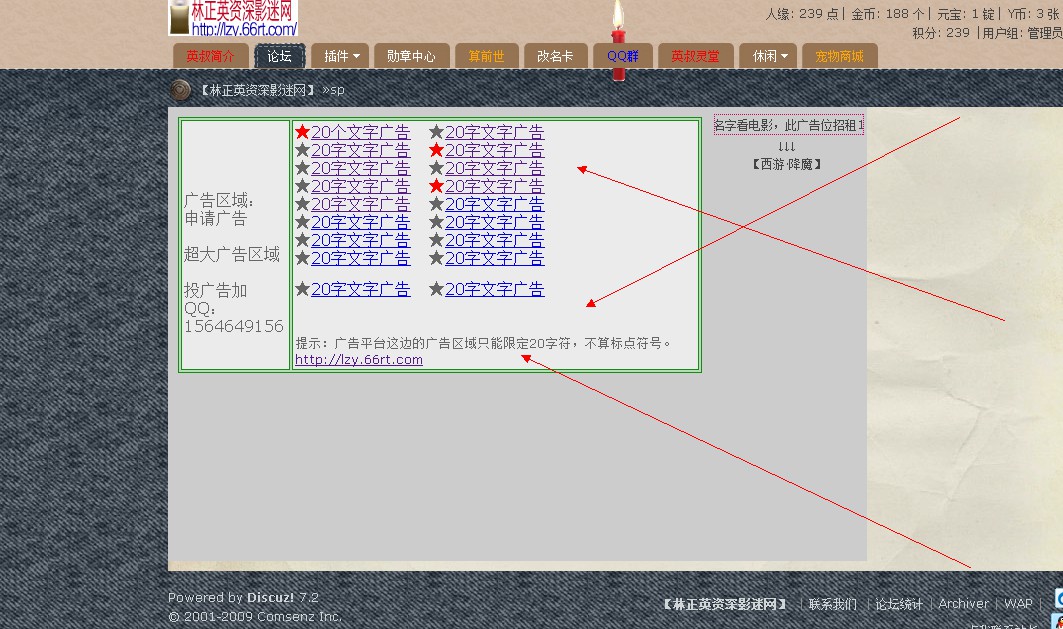Open the 勋章中心 page
This screenshot has height=629, width=1063.
click(412, 56)
